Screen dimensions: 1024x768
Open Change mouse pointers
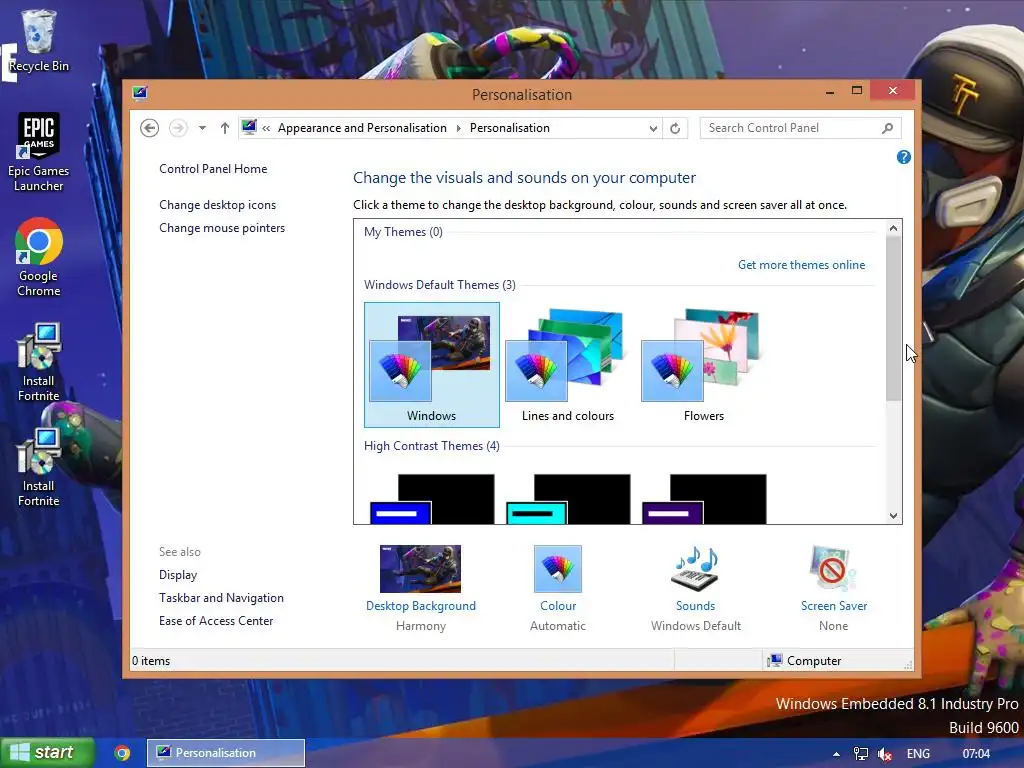[x=222, y=228]
